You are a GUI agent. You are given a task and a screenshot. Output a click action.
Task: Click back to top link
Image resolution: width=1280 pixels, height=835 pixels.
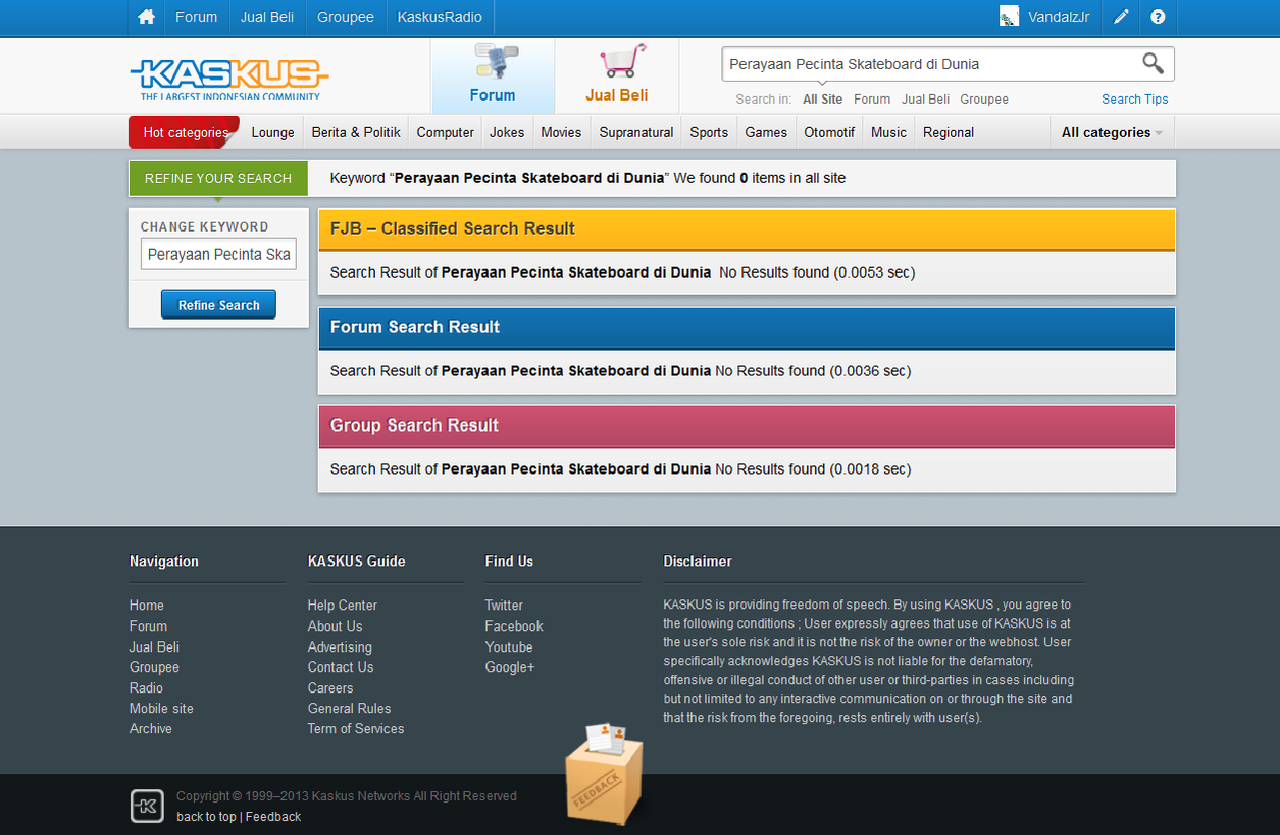tap(206, 817)
